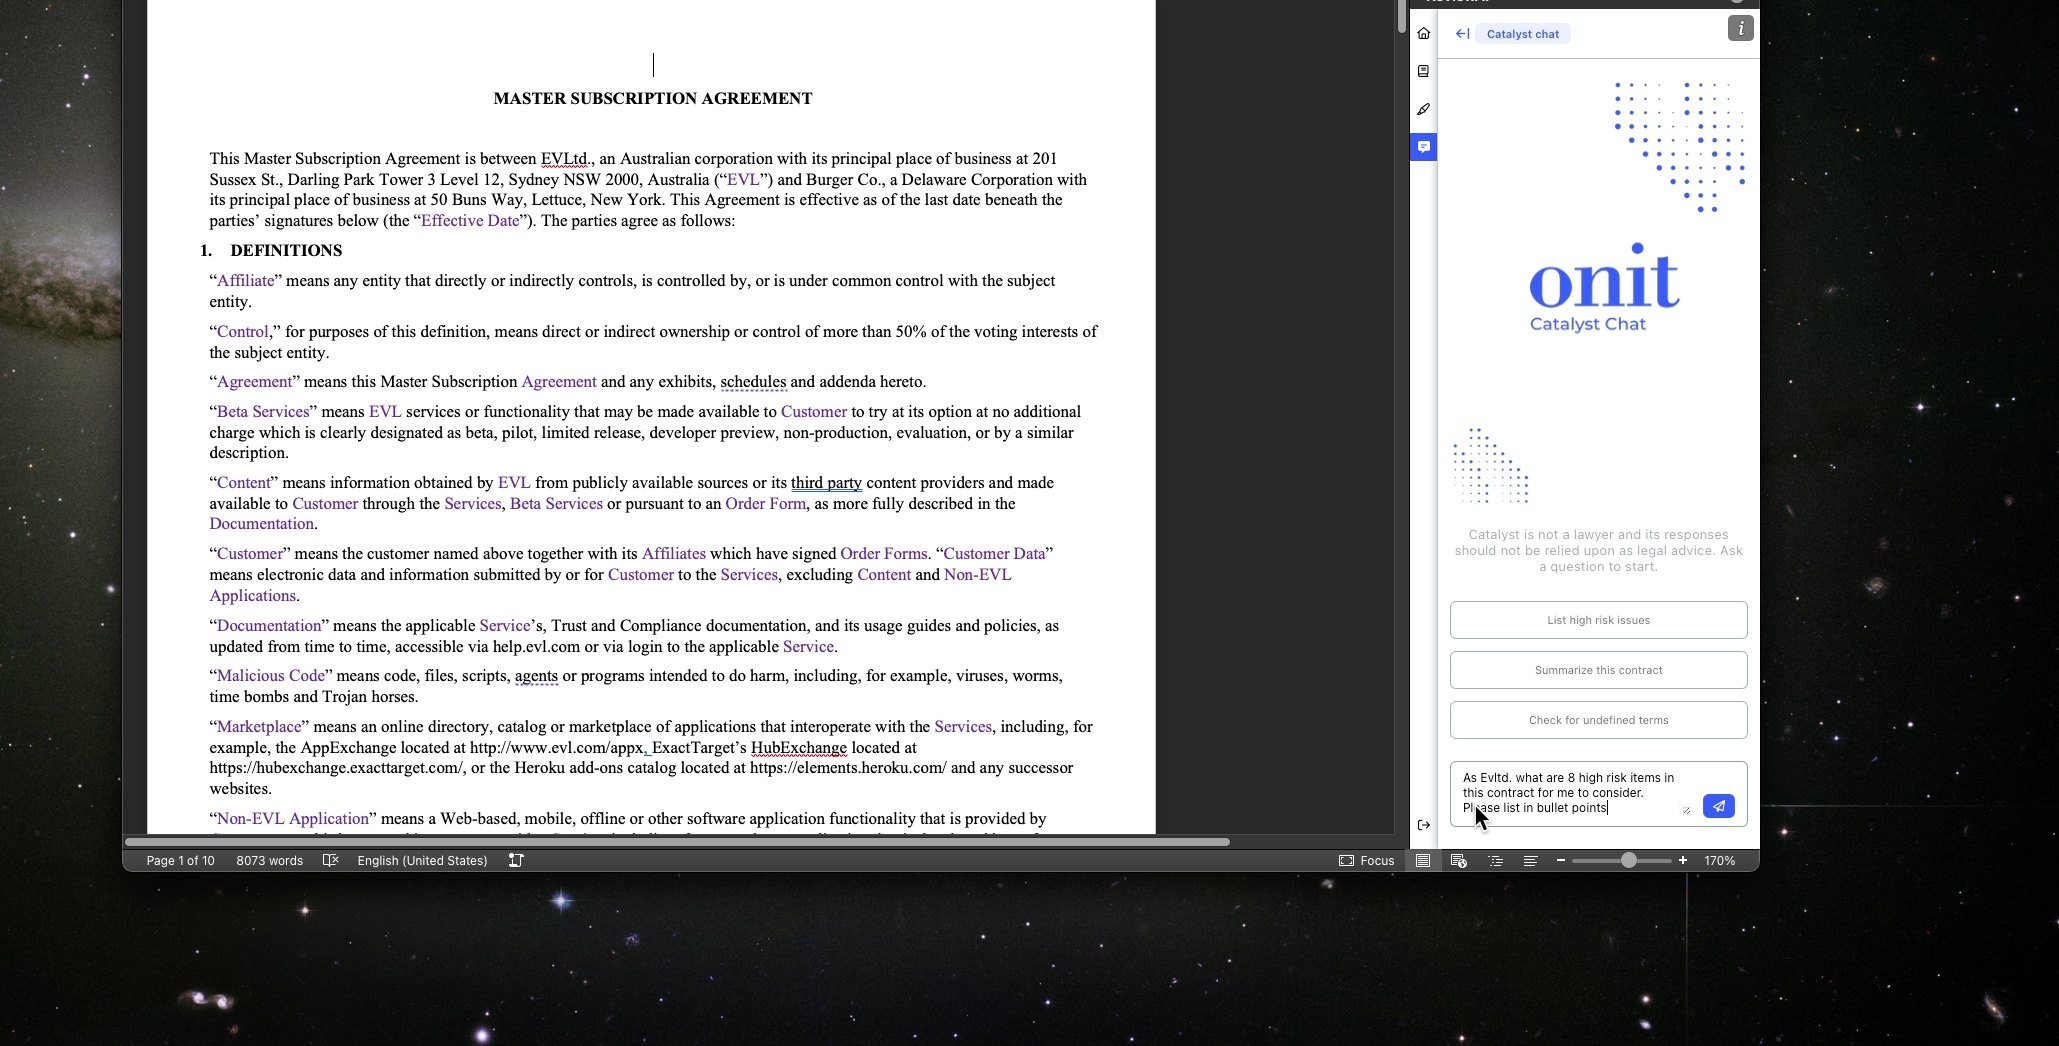Switch to Draft view in the status bar
The width and height of the screenshot is (2059, 1046).
[x=1531, y=861]
